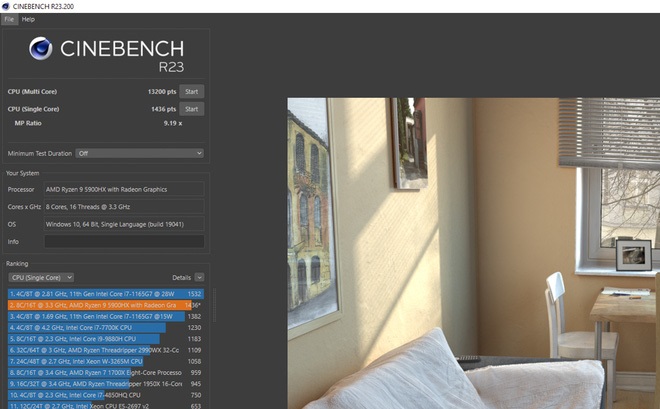Expand the Minimum Test Duration dropdown
Screen dimensions: 660x409
tap(140, 153)
